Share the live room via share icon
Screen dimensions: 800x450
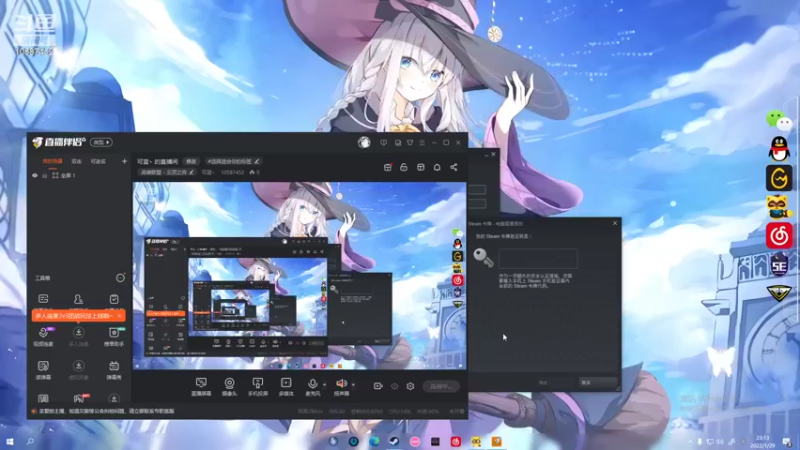[x=454, y=167]
